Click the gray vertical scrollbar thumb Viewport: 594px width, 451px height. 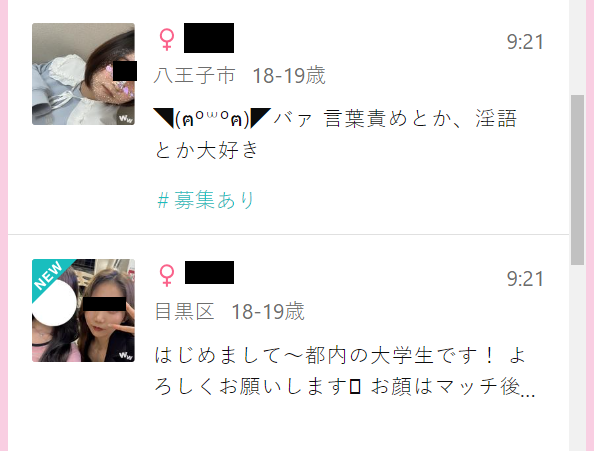tap(577, 180)
